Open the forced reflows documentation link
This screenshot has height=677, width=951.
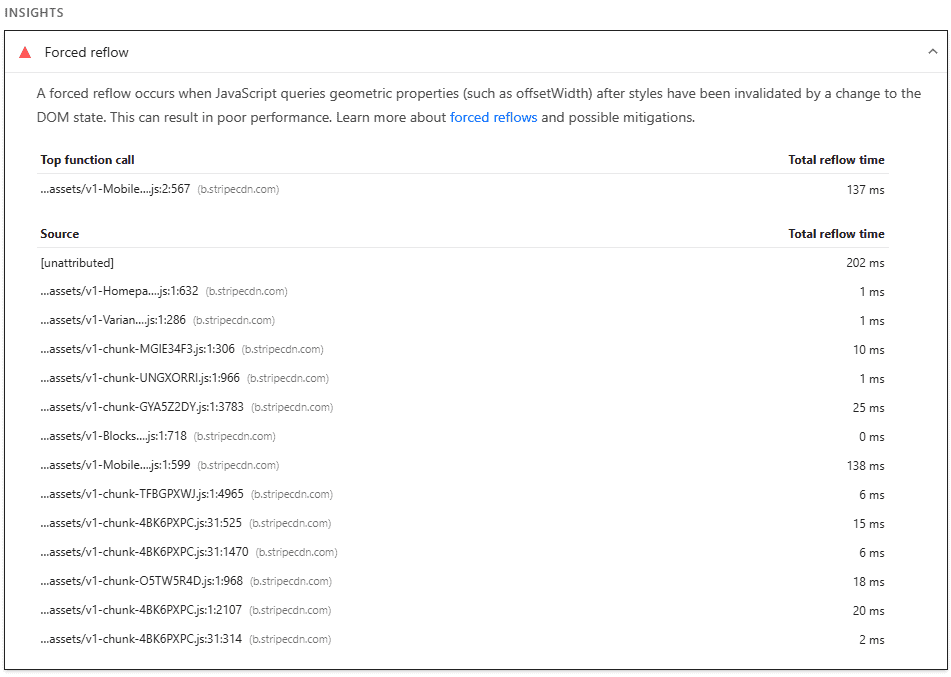click(x=493, y=117)
